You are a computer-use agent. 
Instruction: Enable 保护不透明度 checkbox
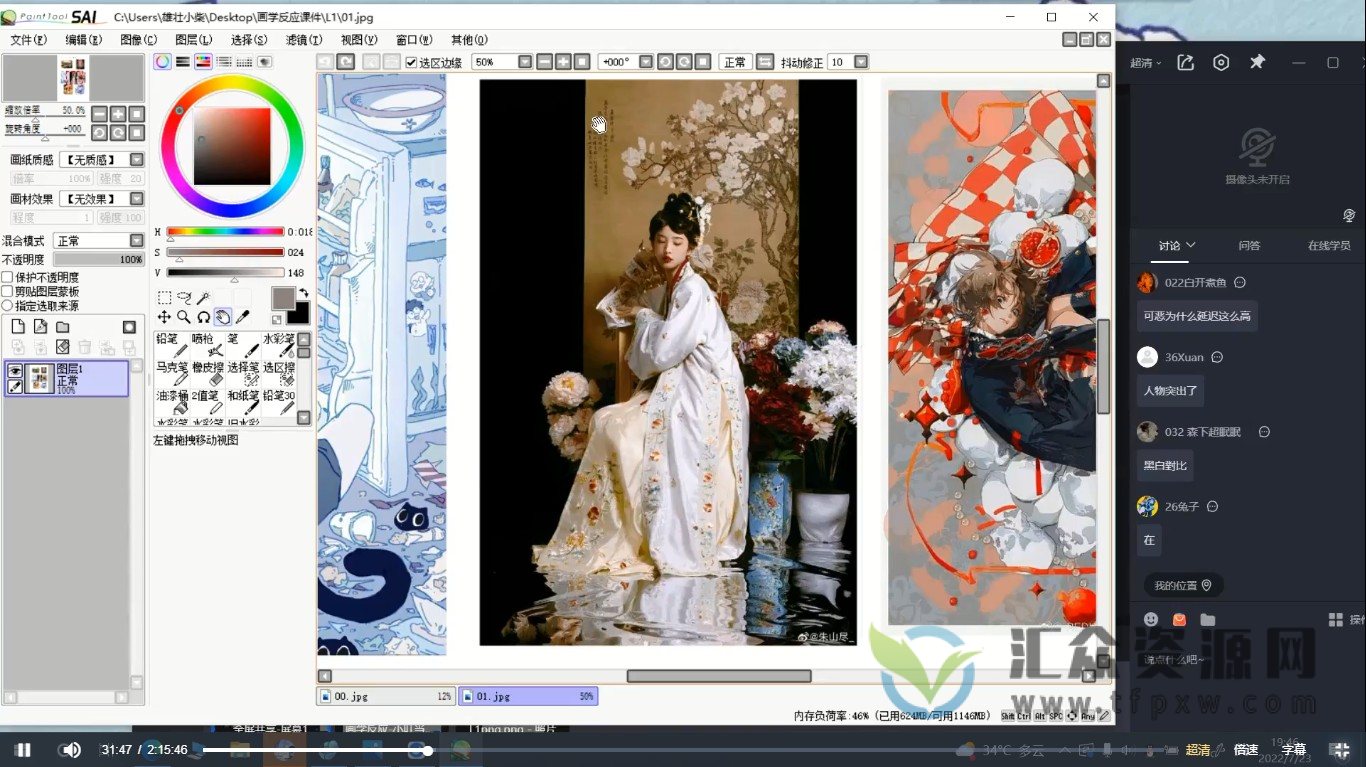pos(8,277)
